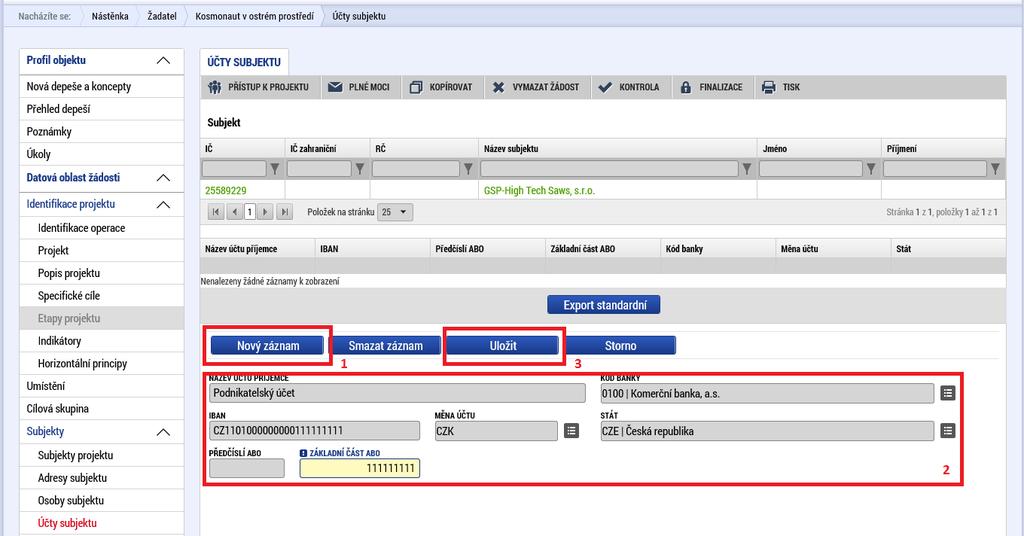Go to previous page of subjects
The image size is (1024, 536).
point(234,212)
